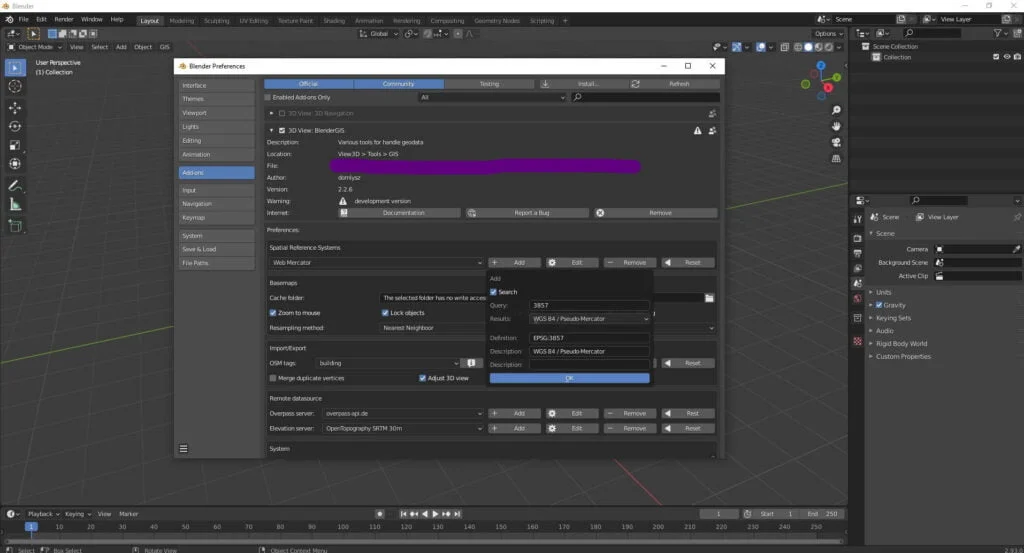1024x553 pixels.
Task: Toggle the Zoom to mouse checkbox
Action: click(x=273, y=313)
